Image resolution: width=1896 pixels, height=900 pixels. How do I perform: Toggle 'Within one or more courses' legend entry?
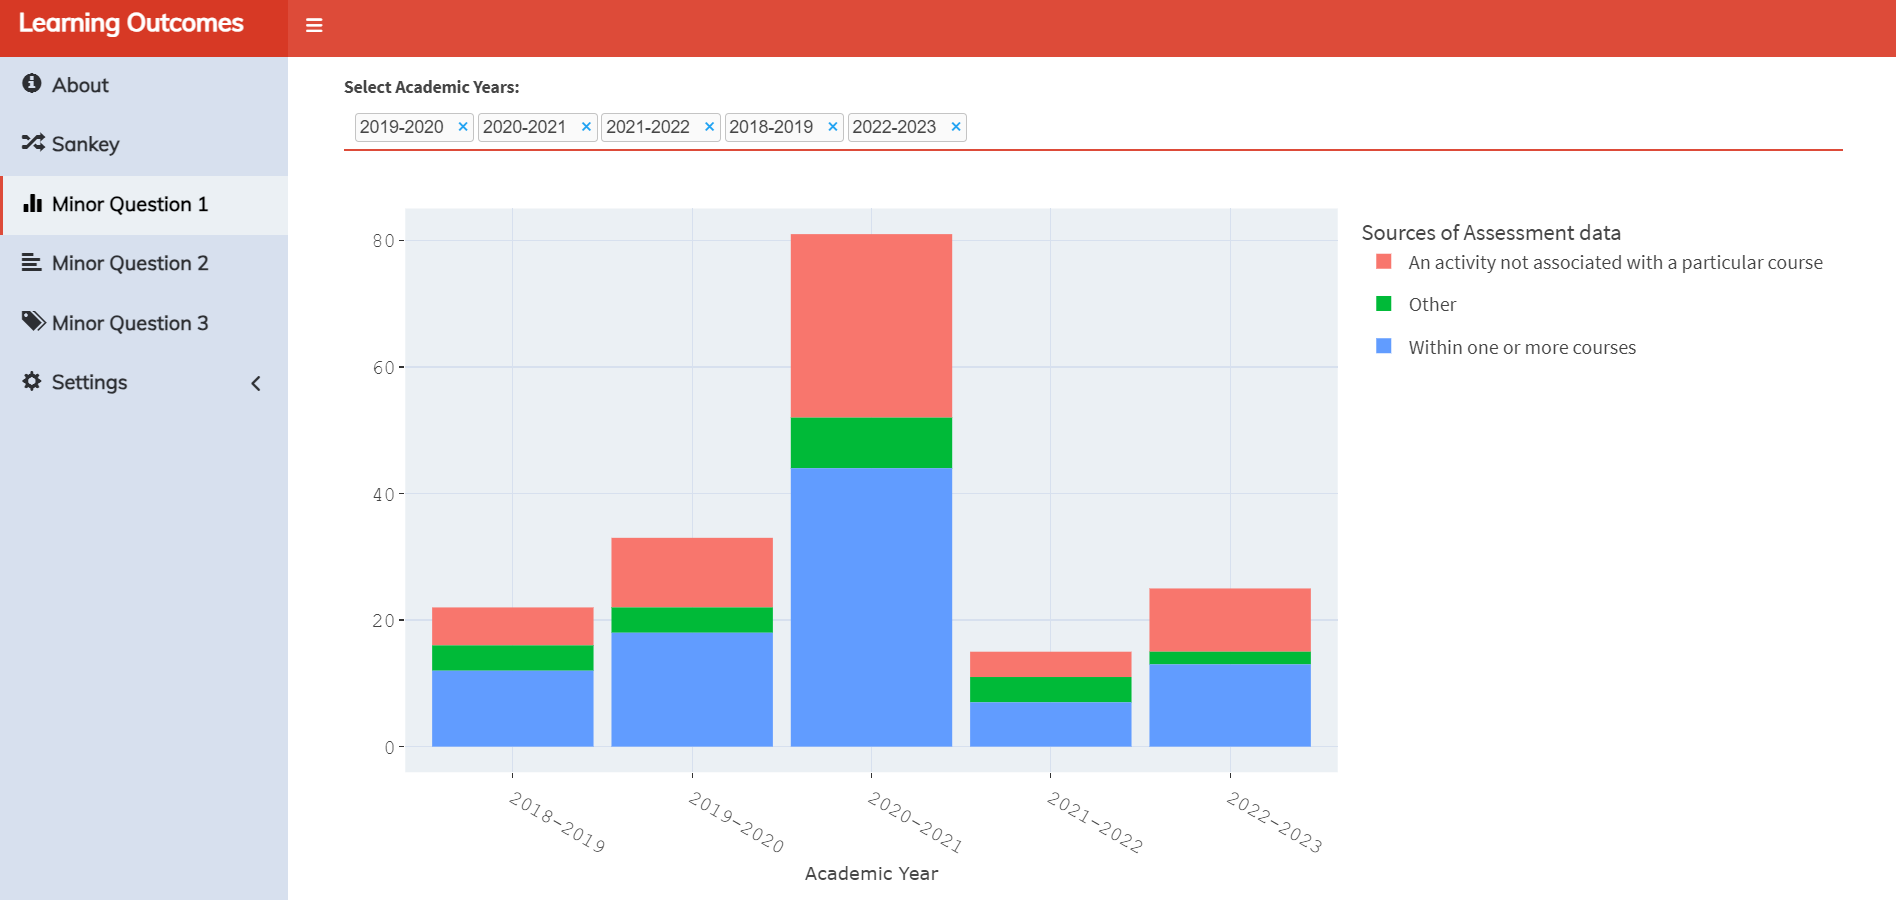tap(1521, 348)
